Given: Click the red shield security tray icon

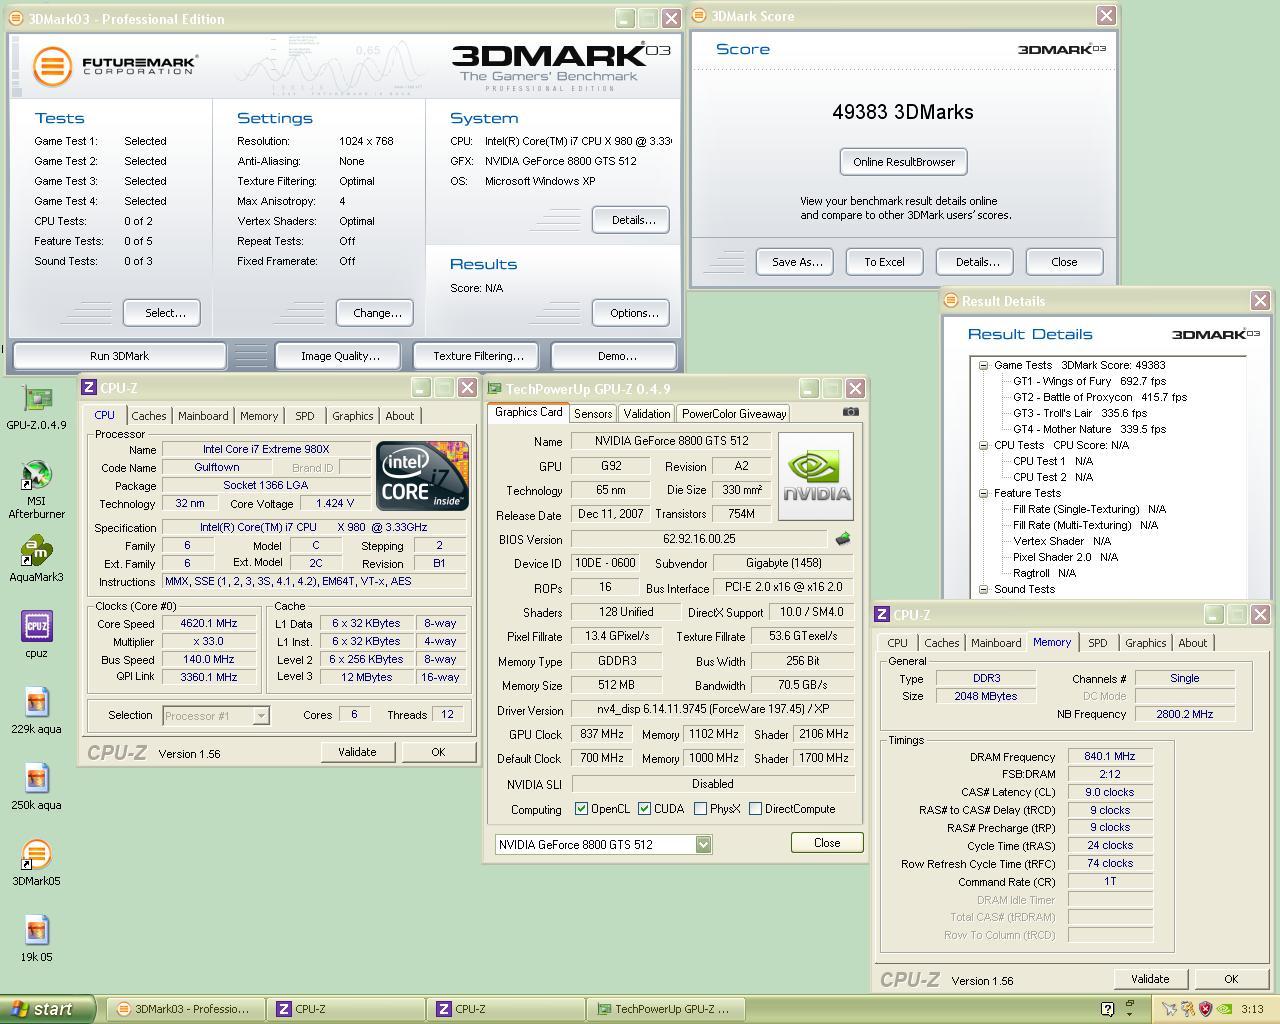Looking at the screenshot, I should coord(1205,1009).
